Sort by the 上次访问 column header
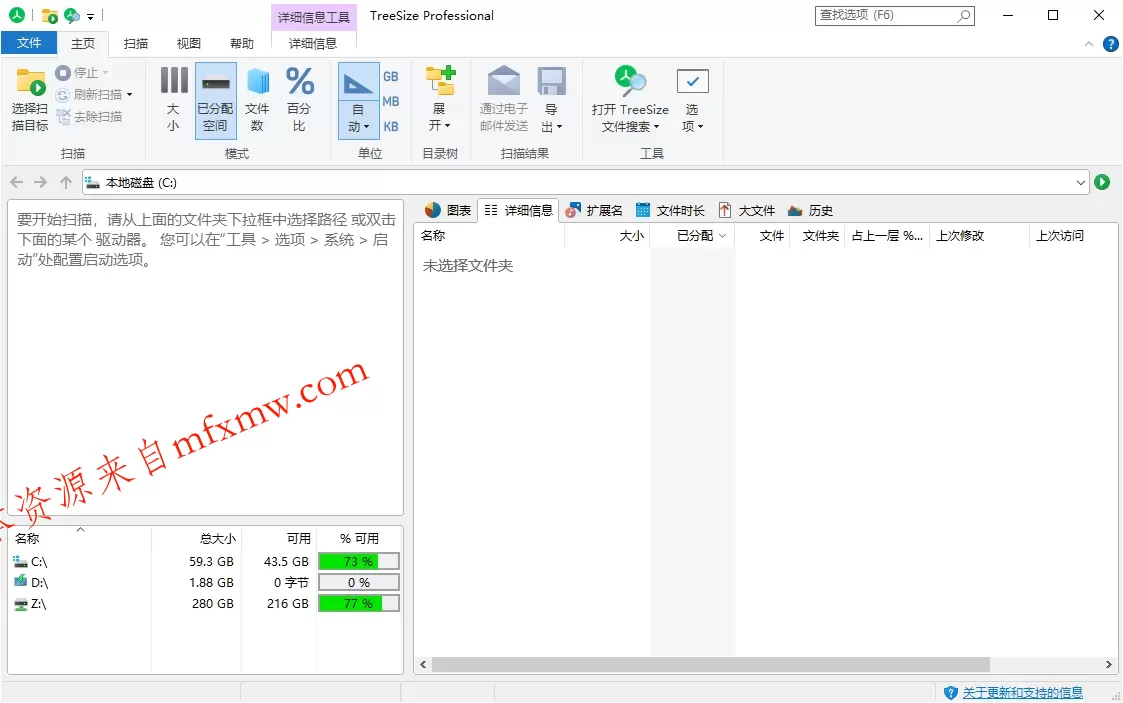This screenshot has width=1123, height=703. click(1073, 236)
